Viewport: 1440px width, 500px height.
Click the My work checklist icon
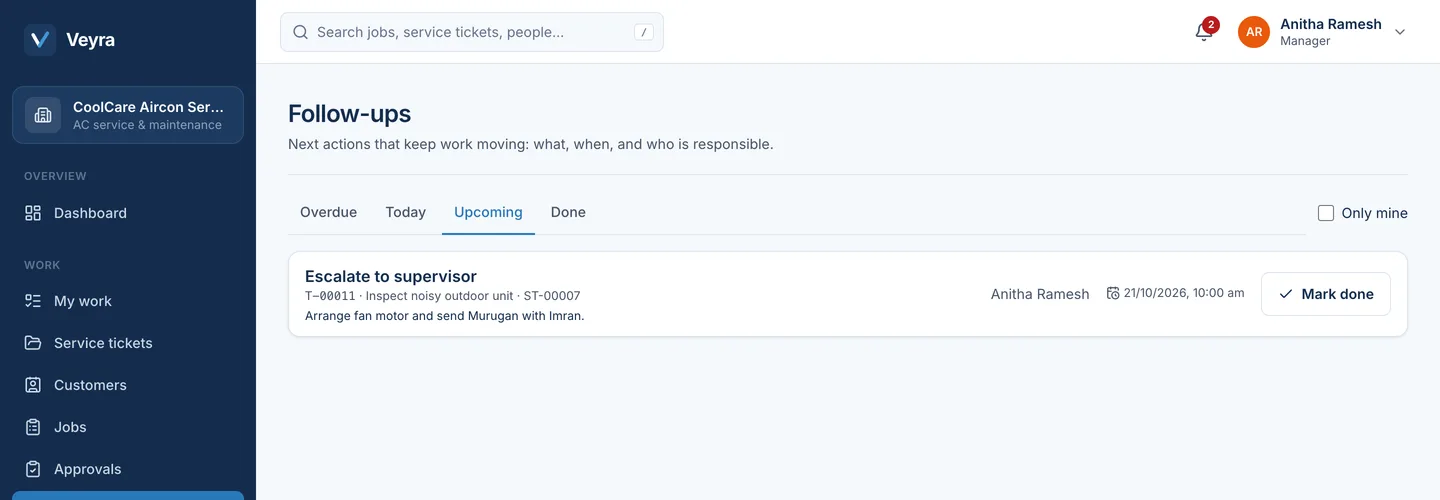(x=33, y=301)
